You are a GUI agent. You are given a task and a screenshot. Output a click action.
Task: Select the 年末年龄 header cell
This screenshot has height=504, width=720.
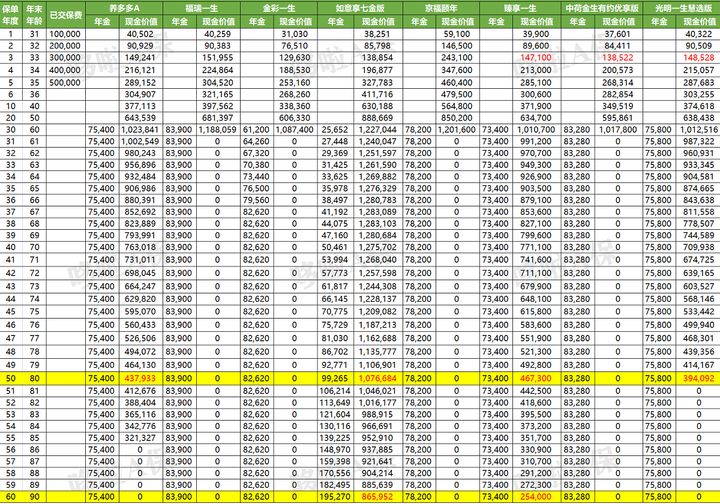[x=34, y=15]
